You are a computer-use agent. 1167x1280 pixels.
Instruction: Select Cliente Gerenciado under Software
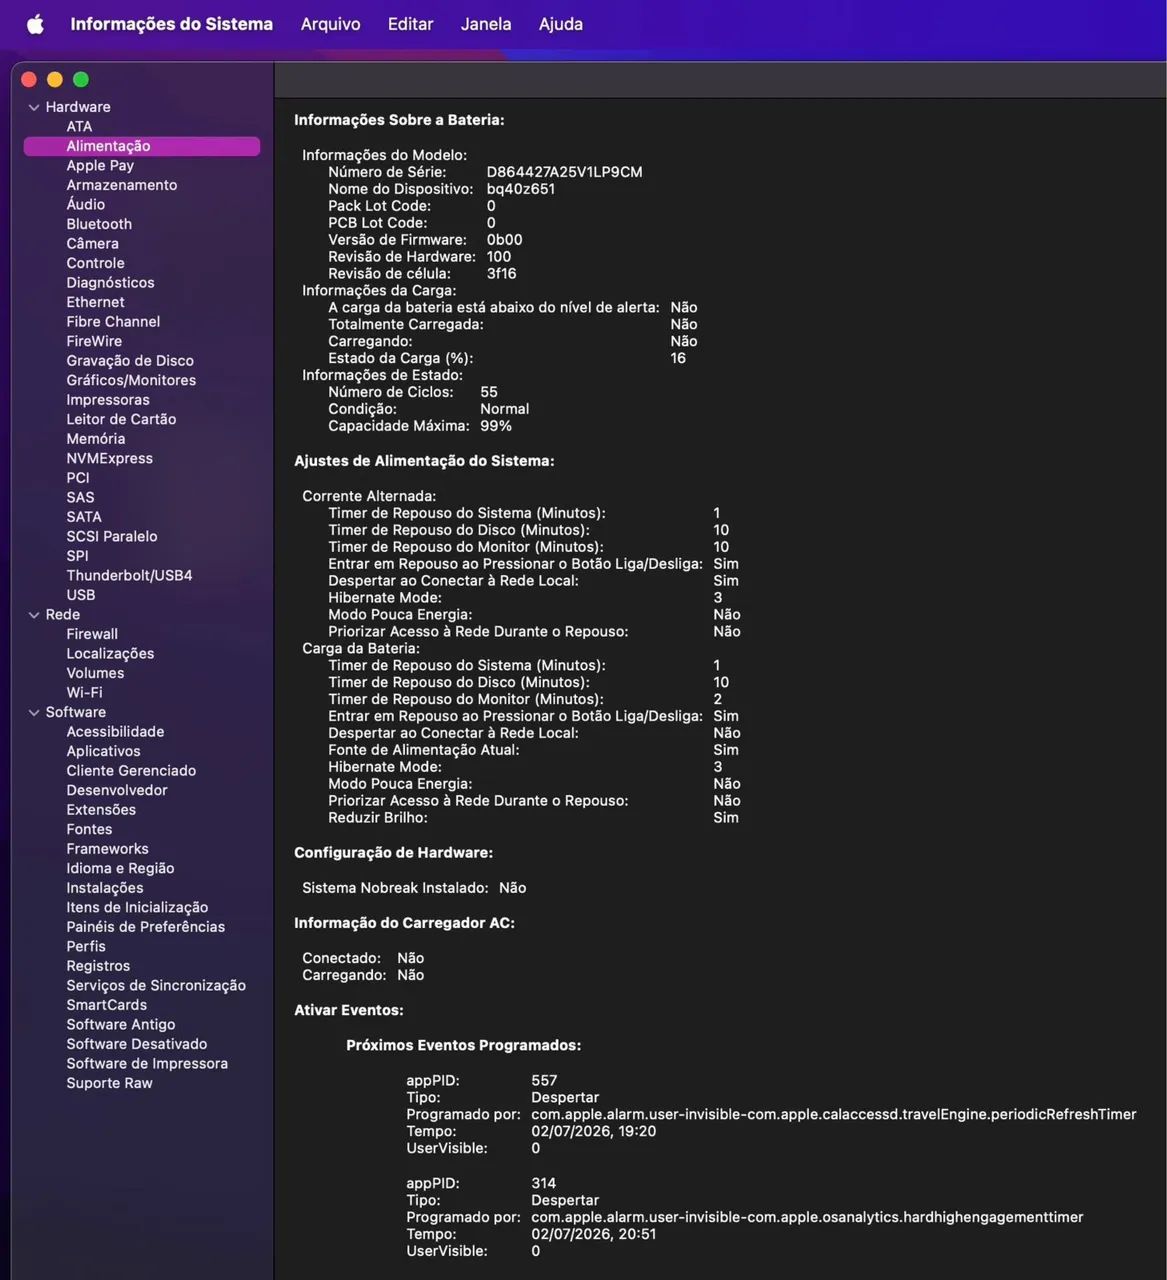(x=131, y=771)
